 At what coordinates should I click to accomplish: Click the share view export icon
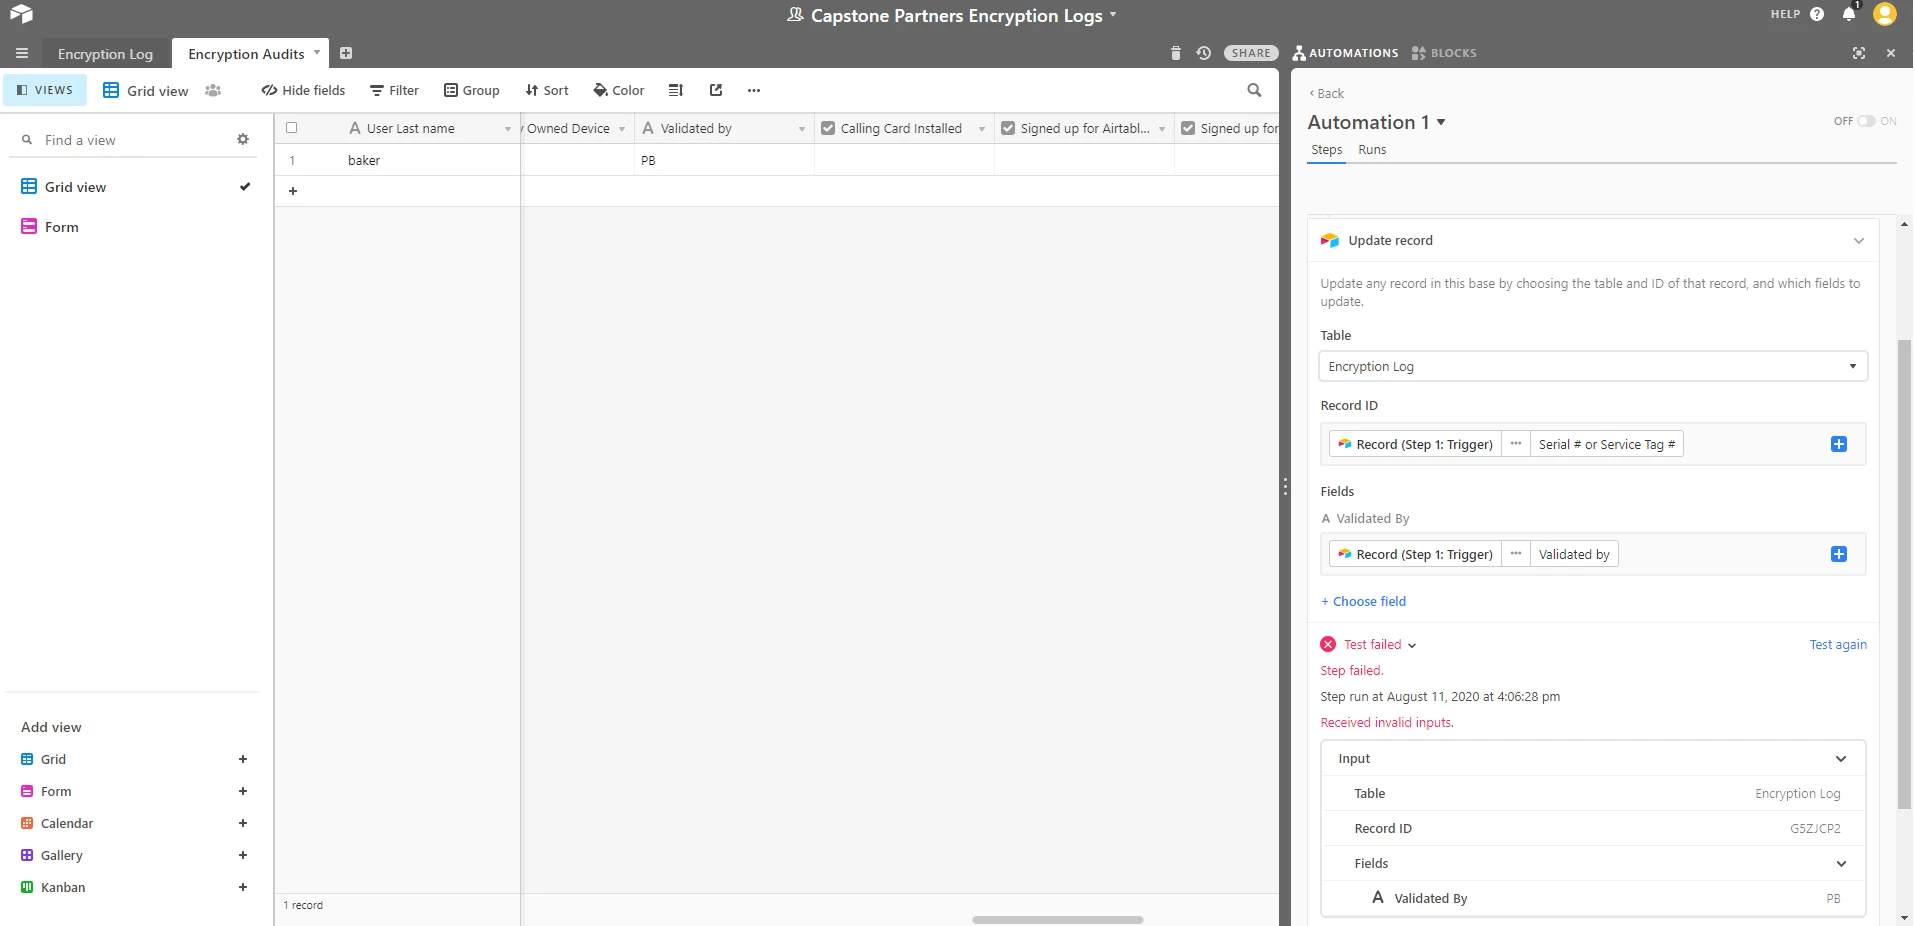[716, 90]
